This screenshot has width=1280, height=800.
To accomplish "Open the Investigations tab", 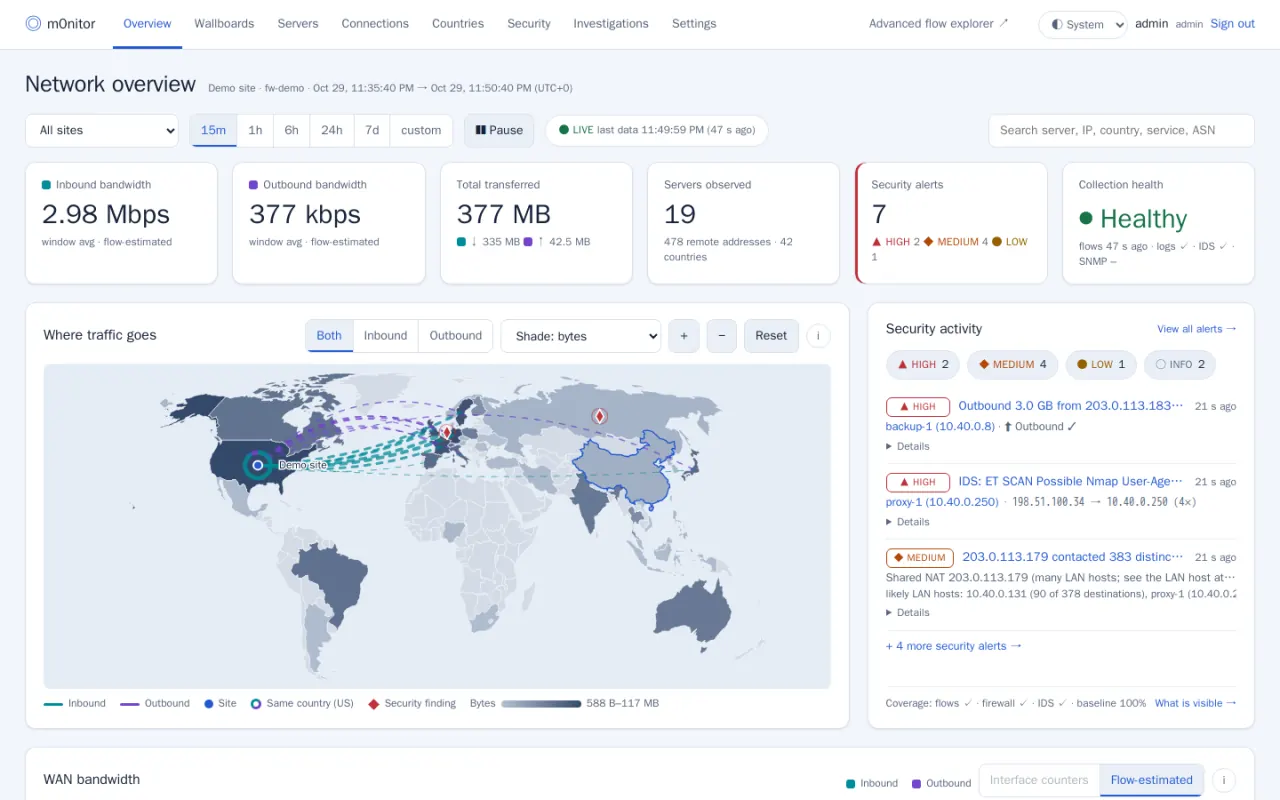I will point(611,24).
